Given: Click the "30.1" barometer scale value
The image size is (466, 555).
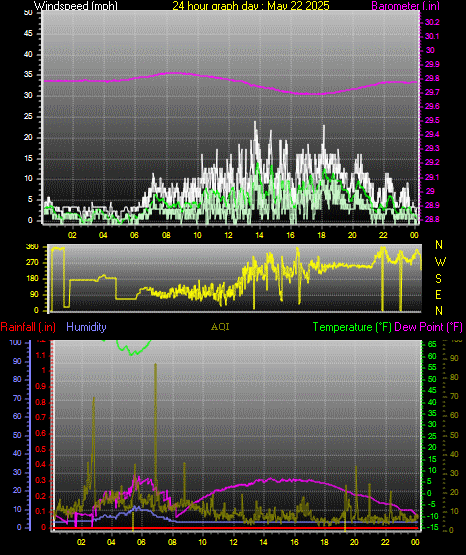Looking at the screenshot, I should tap(432, 36).
